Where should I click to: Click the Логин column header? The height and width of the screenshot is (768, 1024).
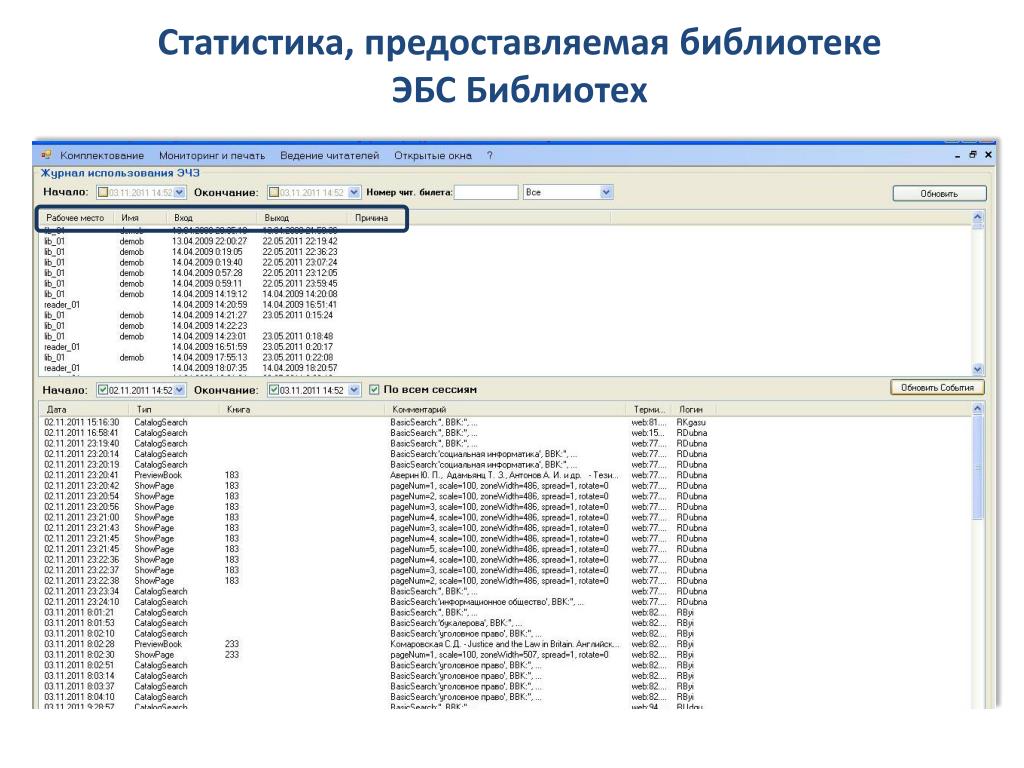[x=692, y=409]
